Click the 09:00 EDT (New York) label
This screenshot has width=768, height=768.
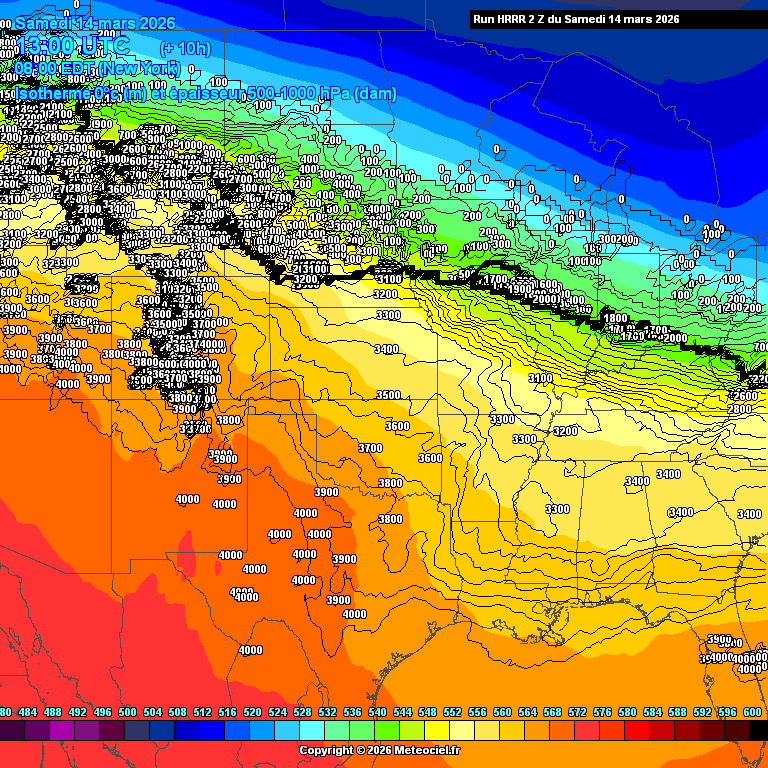[x=97, y=68]
